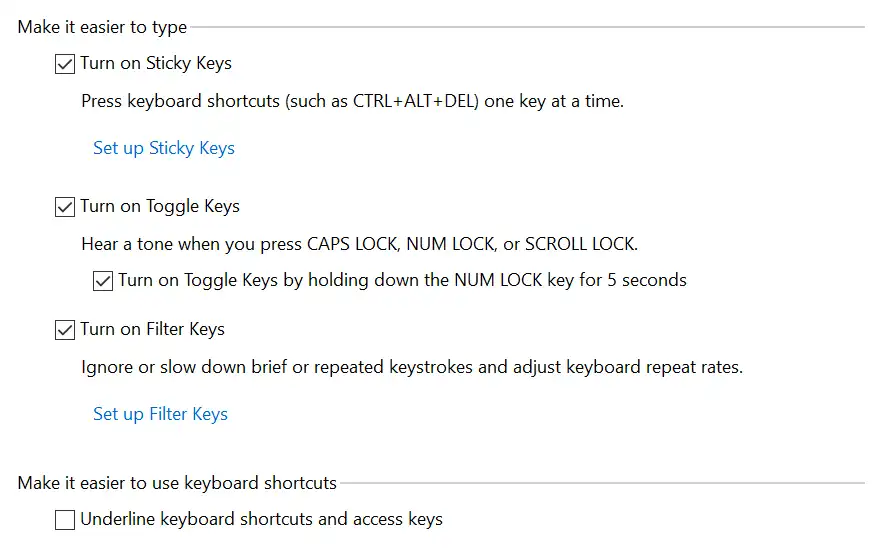This screenshot has height=557, width=879.
Task: Open the Set up Sticky Keys link
Action: point(164,148)
